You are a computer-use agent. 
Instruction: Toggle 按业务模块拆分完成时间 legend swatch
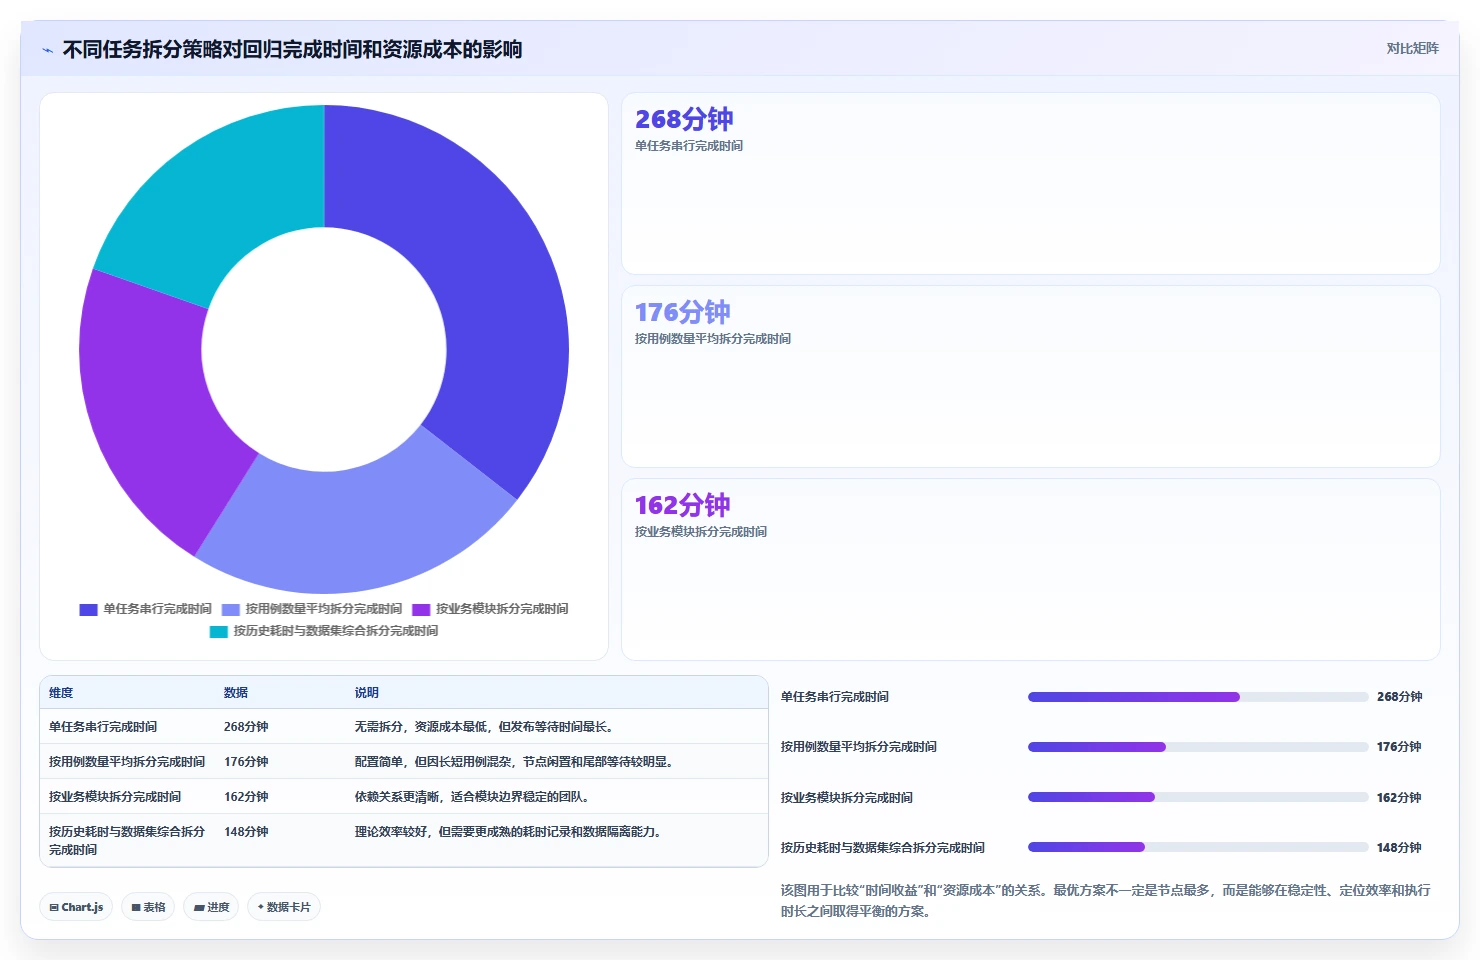[x=421, y=609]
